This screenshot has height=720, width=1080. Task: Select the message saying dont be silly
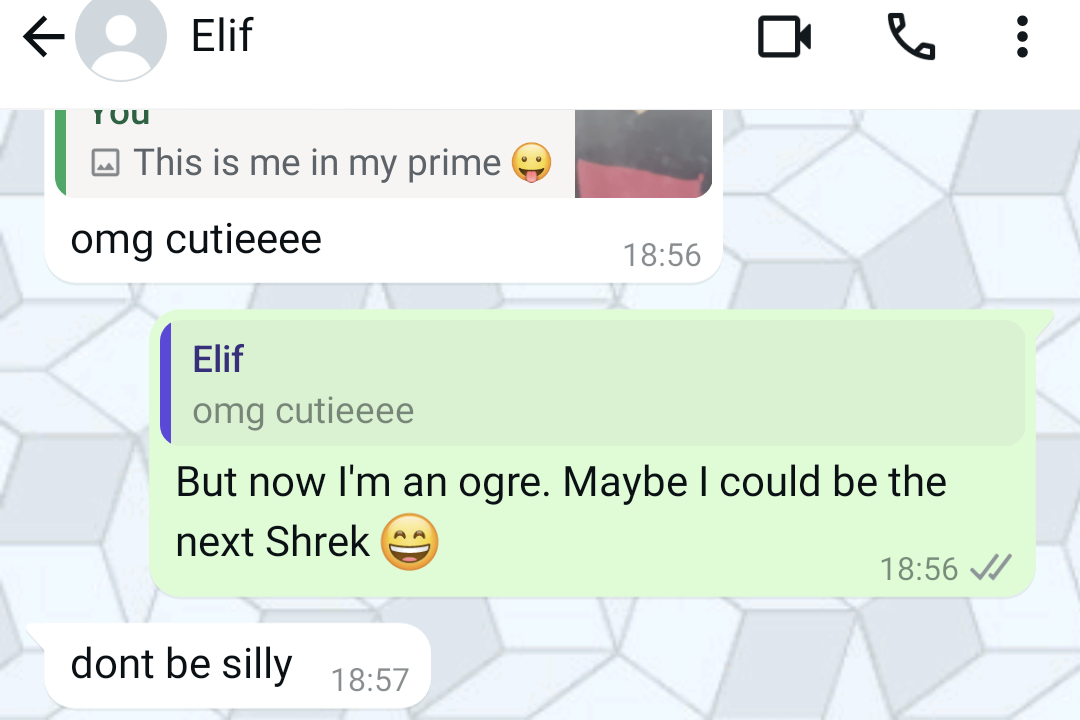tap(180, 663)
